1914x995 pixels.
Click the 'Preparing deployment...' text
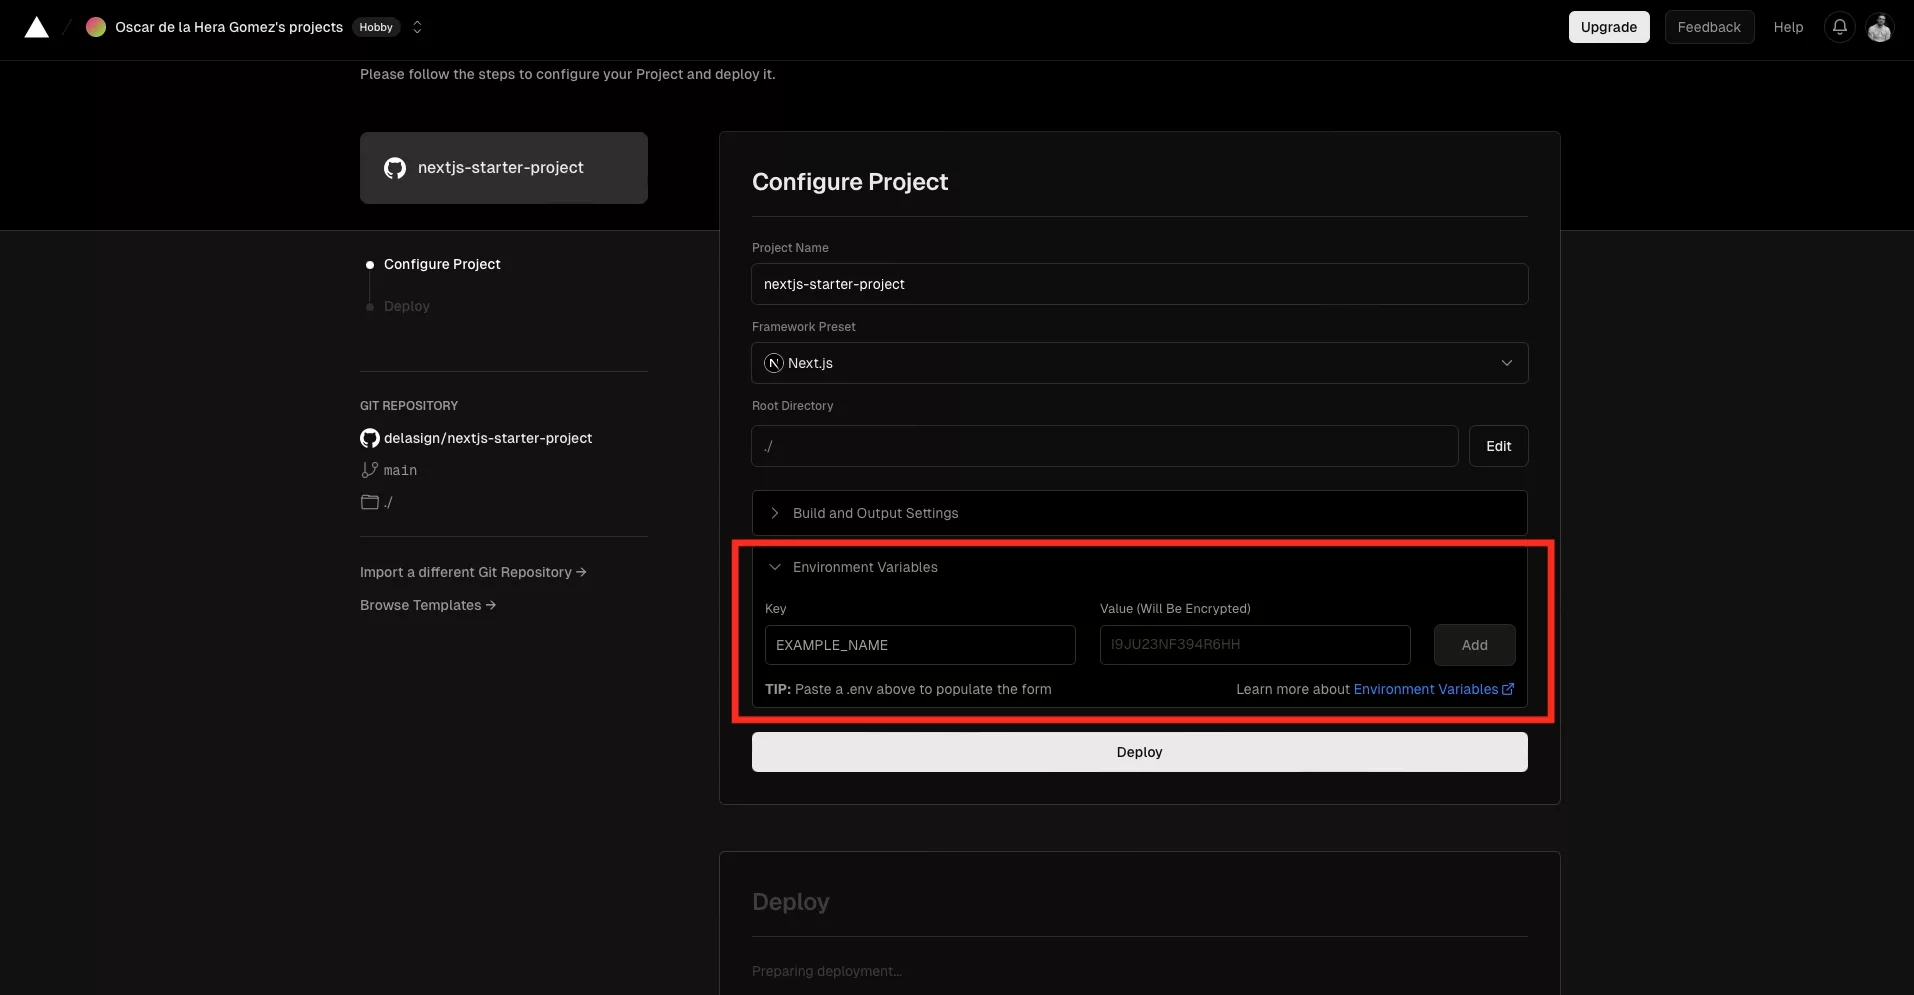point(826,971)
